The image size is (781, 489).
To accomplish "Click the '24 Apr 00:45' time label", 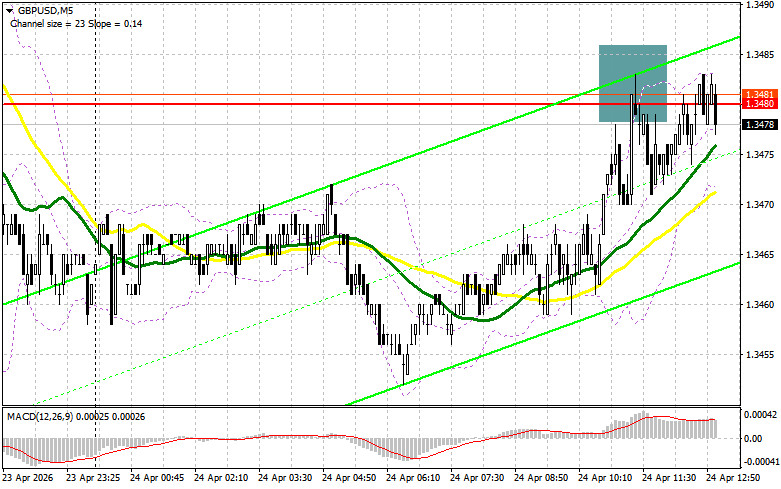I will click(x=157, y=478).
